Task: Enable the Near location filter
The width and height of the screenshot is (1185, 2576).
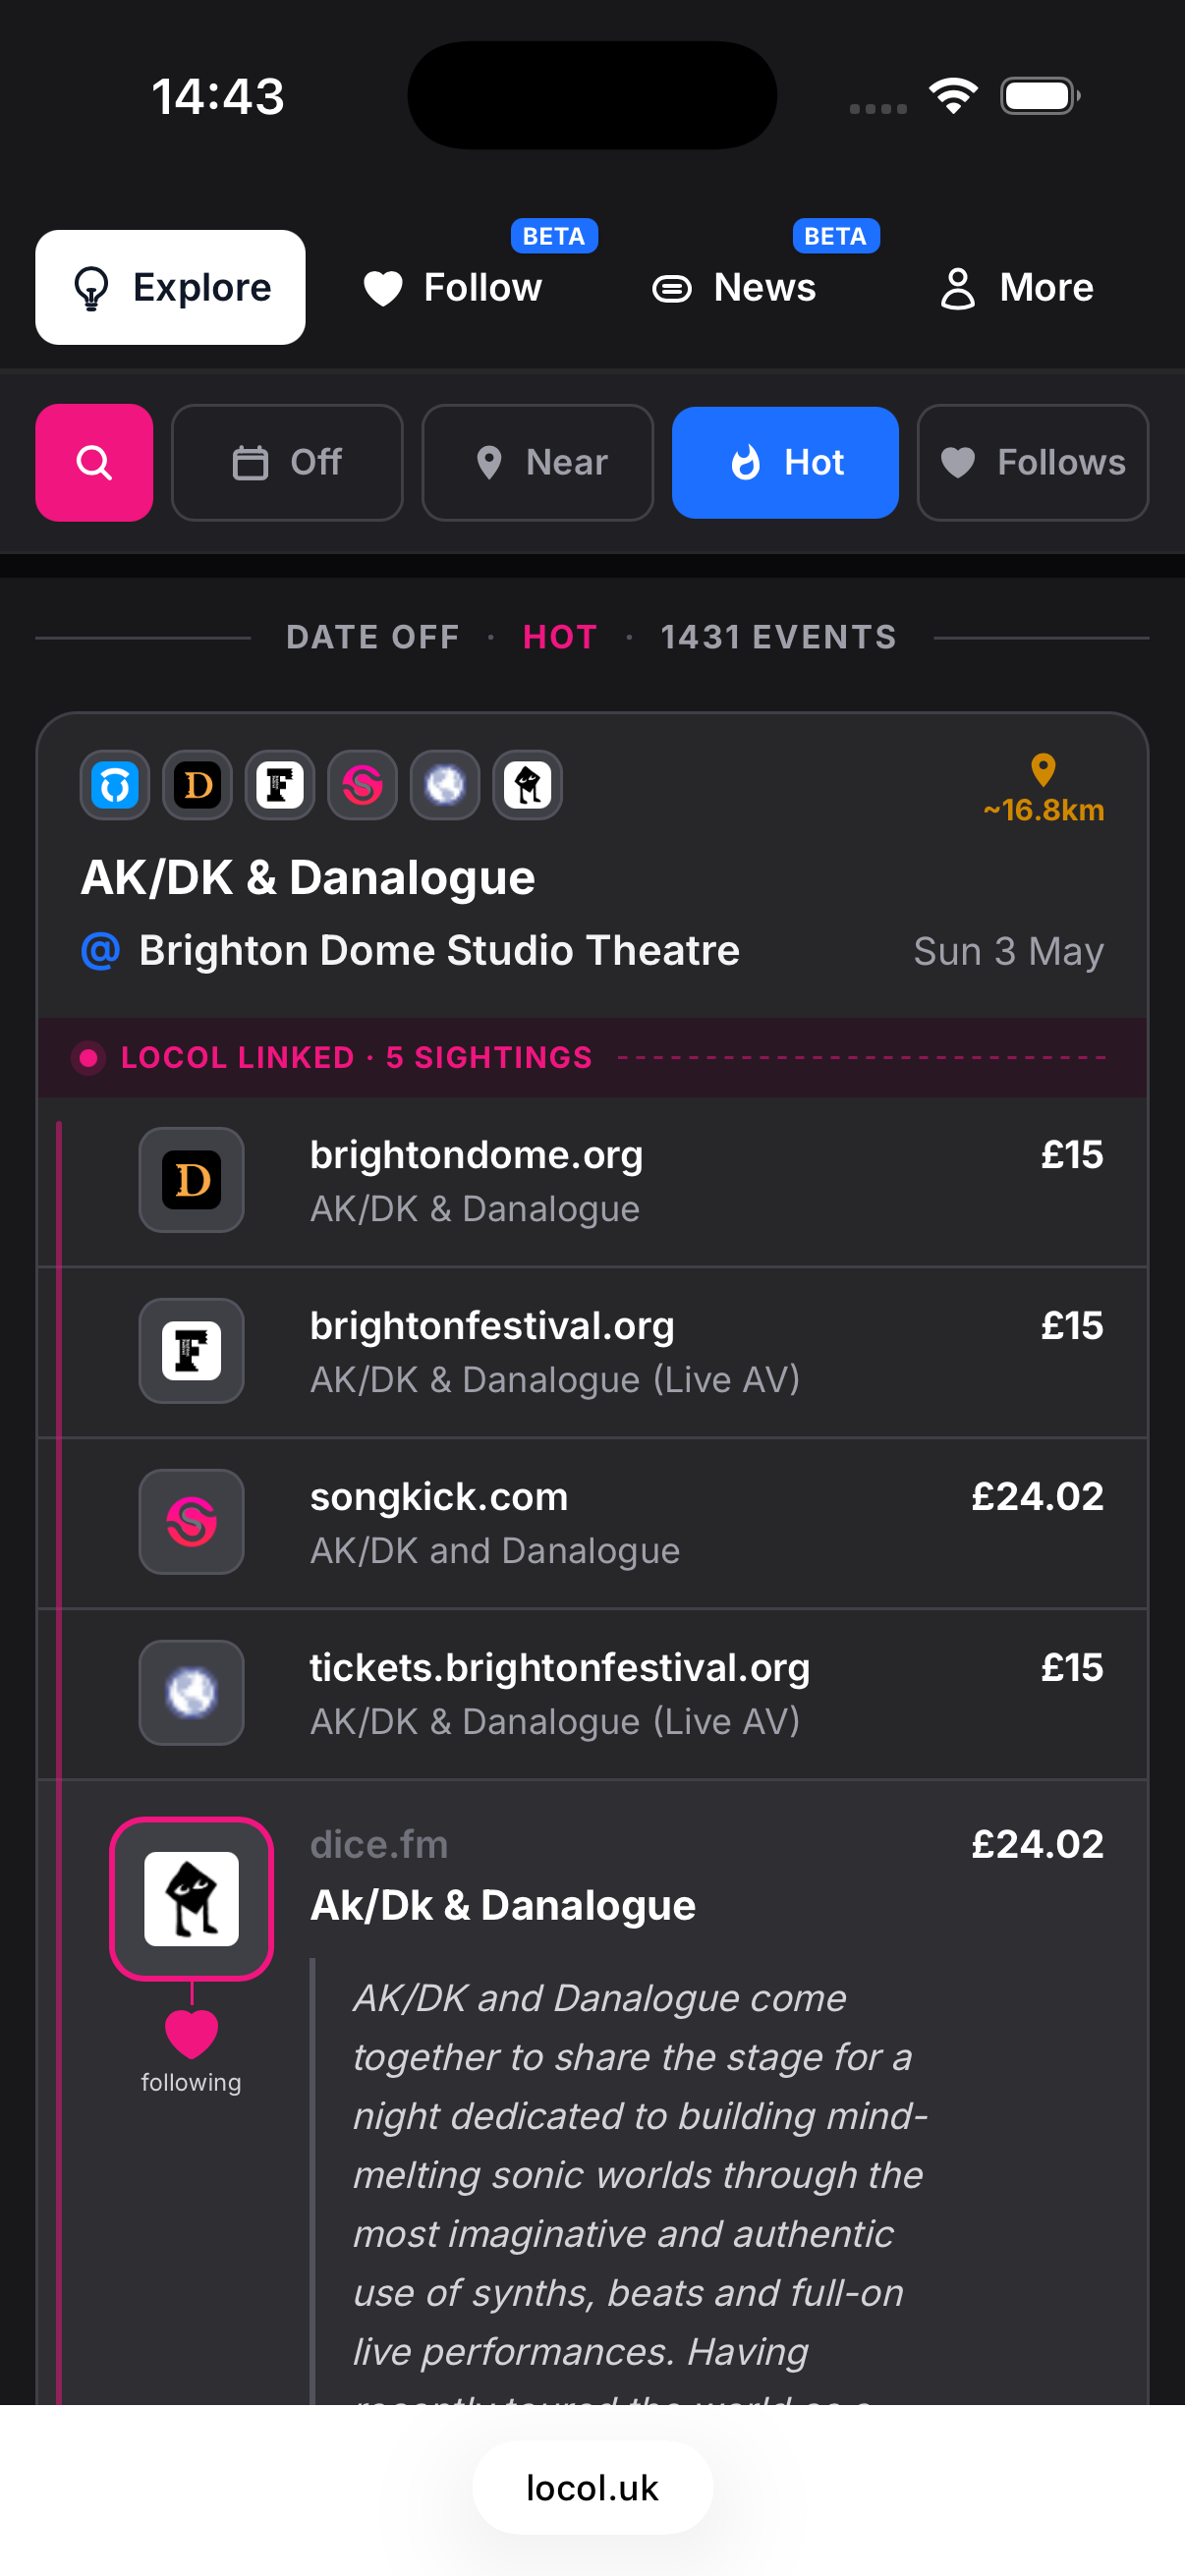Action: [537, 462]
